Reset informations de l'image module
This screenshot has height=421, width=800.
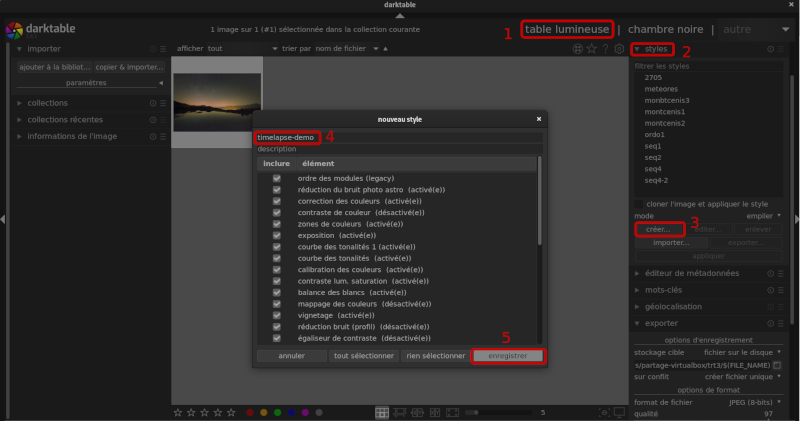(153, 137)
